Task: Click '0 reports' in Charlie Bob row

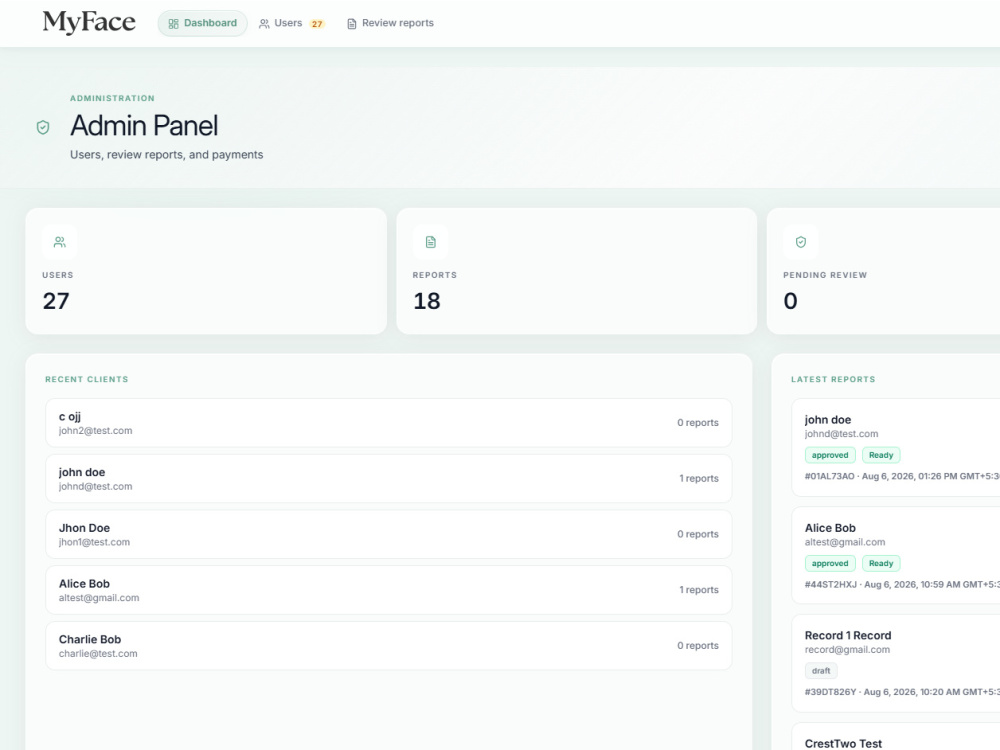Action: tap(698, 645)
